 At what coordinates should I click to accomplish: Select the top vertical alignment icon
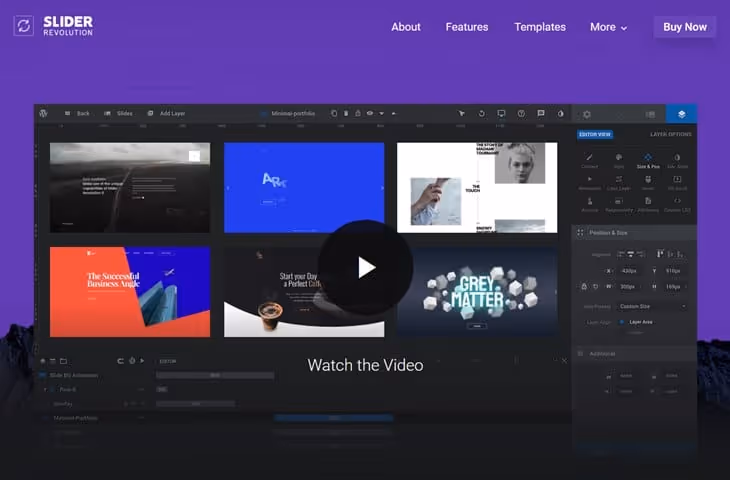[660, 254]
